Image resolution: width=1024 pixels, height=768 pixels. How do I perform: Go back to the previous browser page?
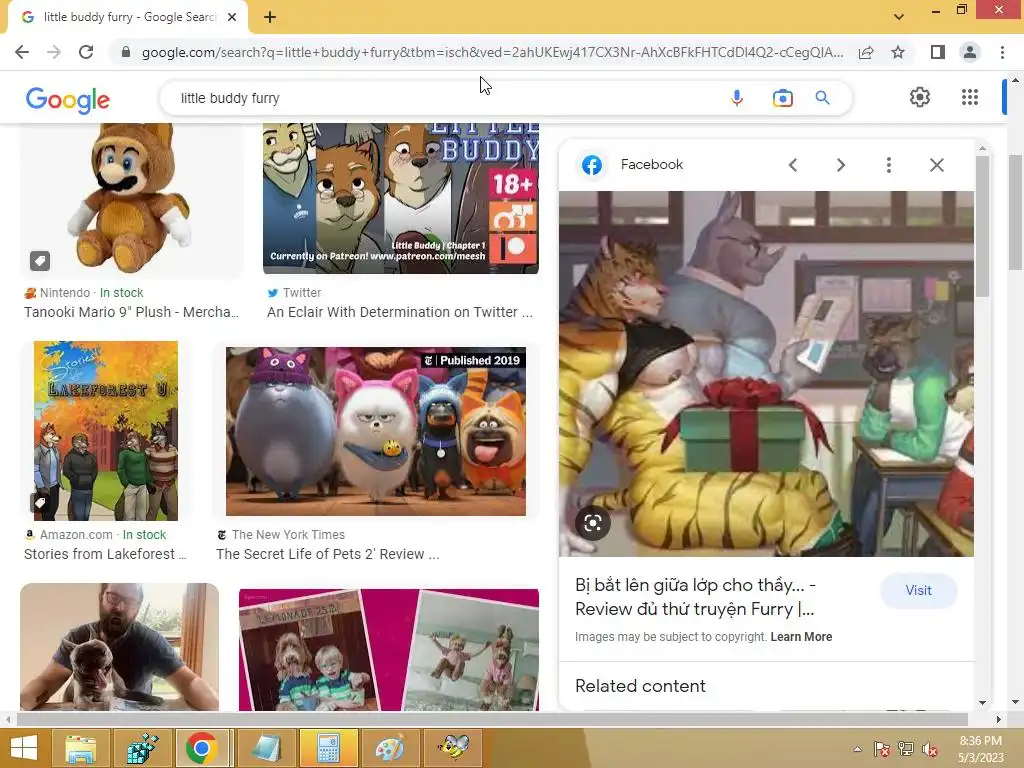22,52
